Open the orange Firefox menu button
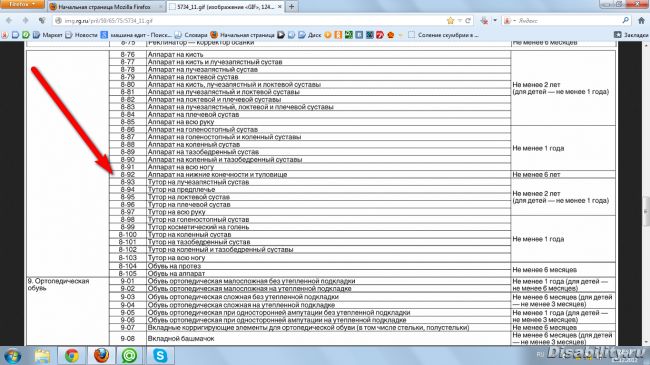650x365 pixels. point(22,5)
